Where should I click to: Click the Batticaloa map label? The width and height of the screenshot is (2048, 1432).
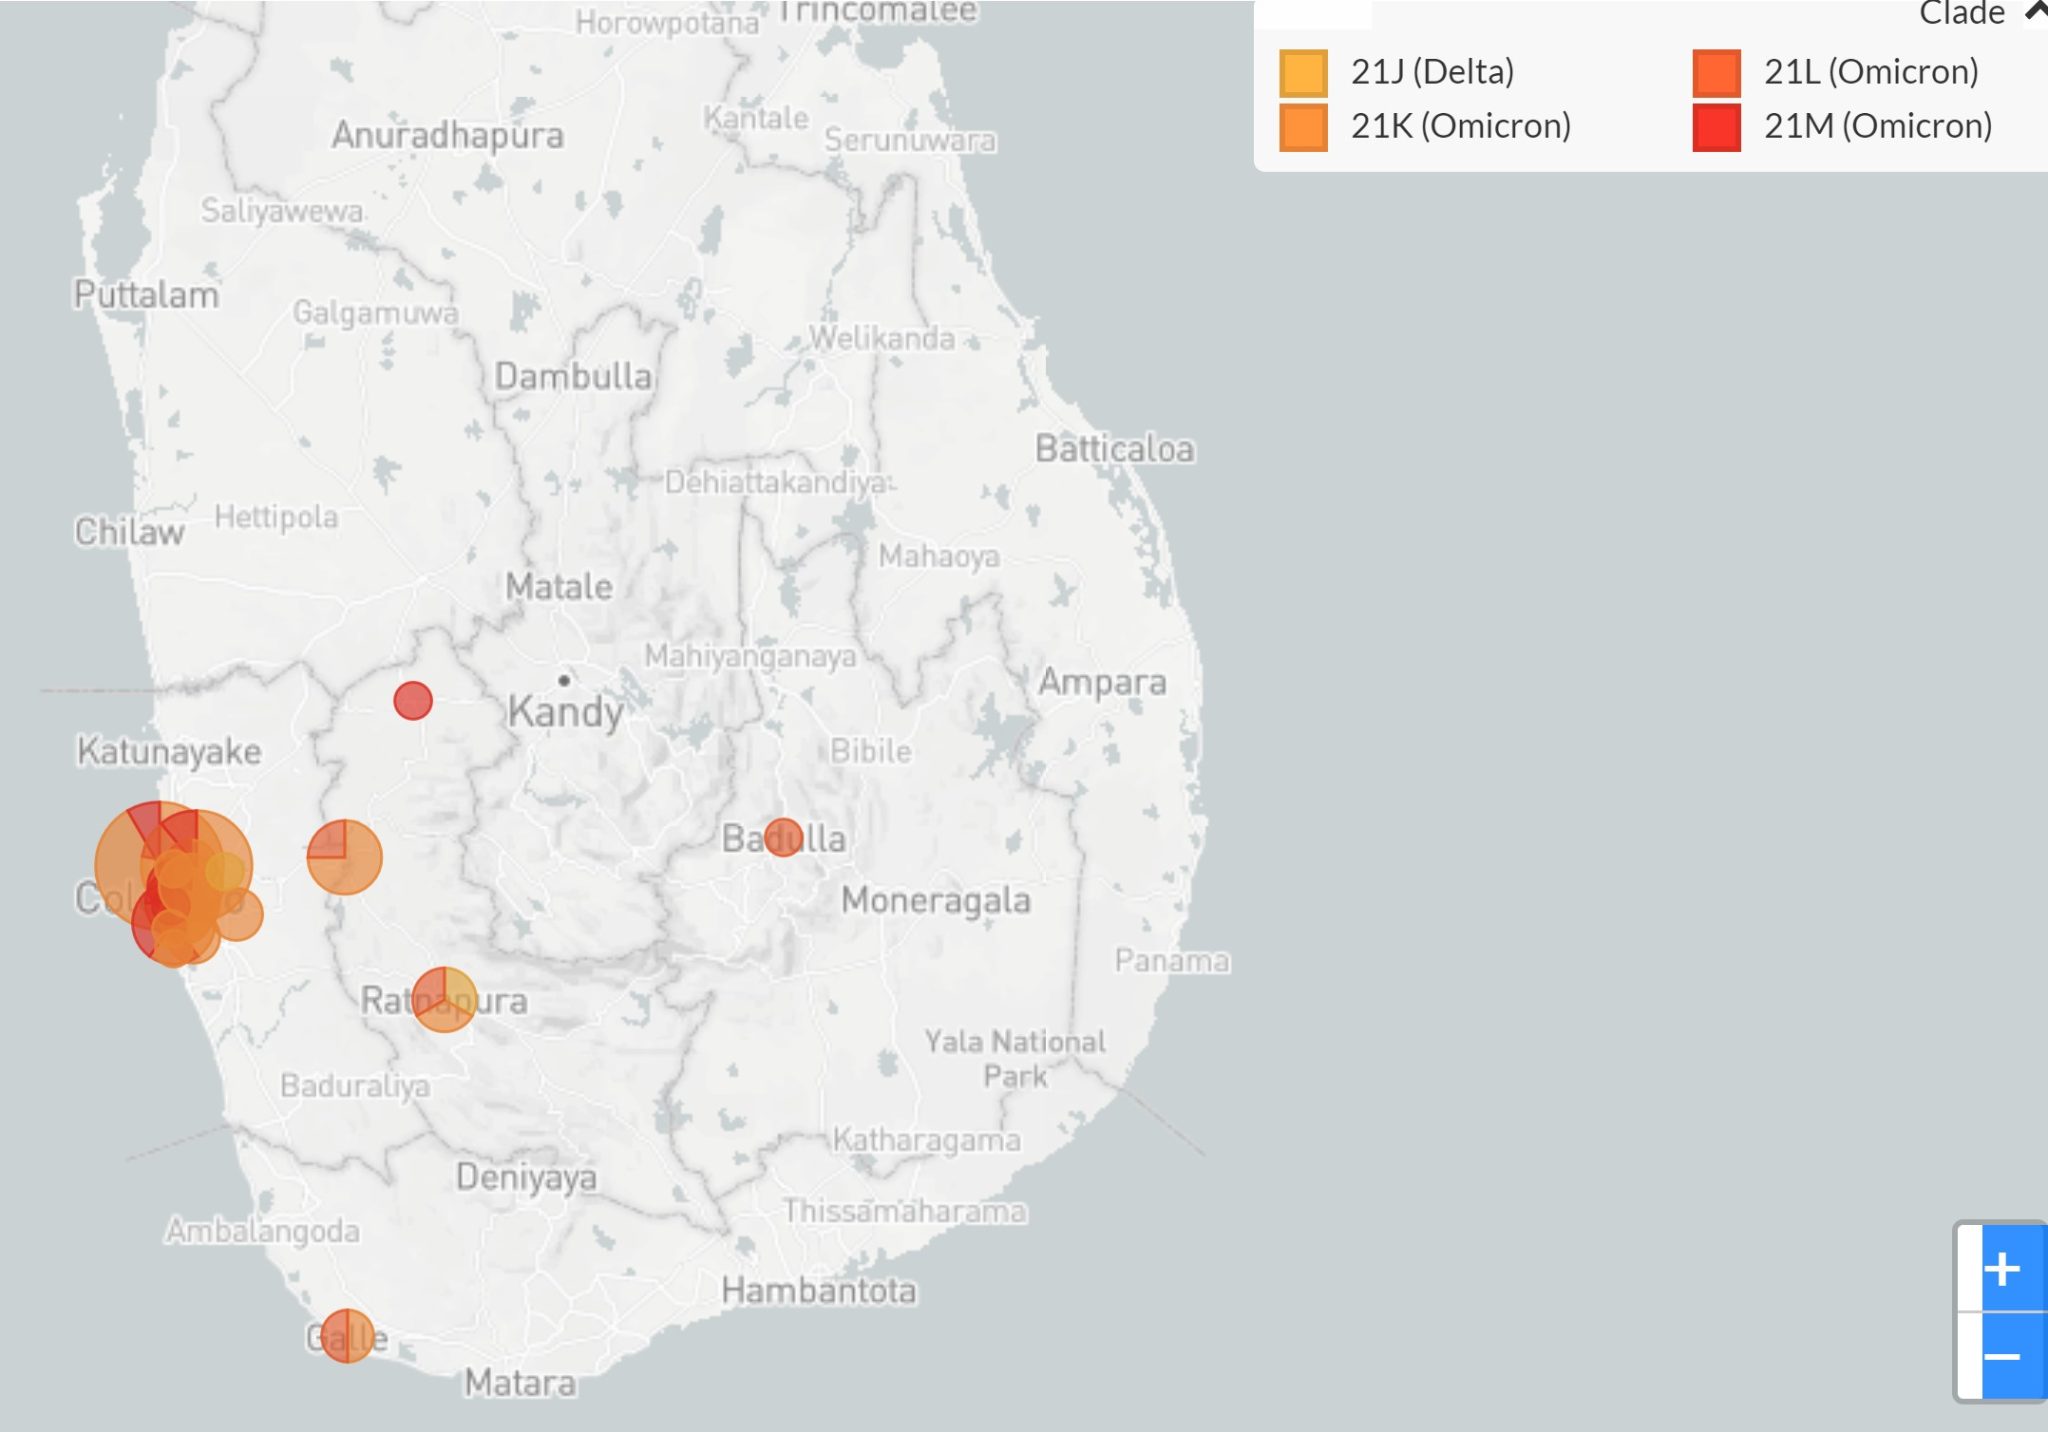(1114, 449)
